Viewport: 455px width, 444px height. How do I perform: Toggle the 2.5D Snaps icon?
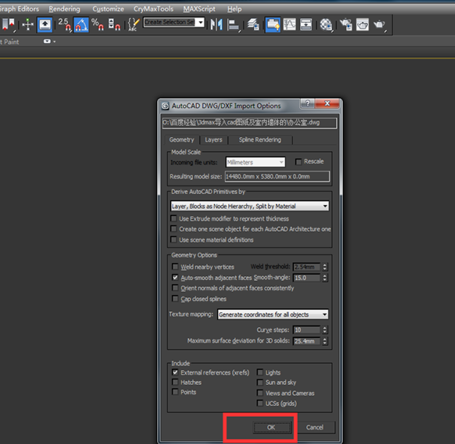click(x=64, y=25)
